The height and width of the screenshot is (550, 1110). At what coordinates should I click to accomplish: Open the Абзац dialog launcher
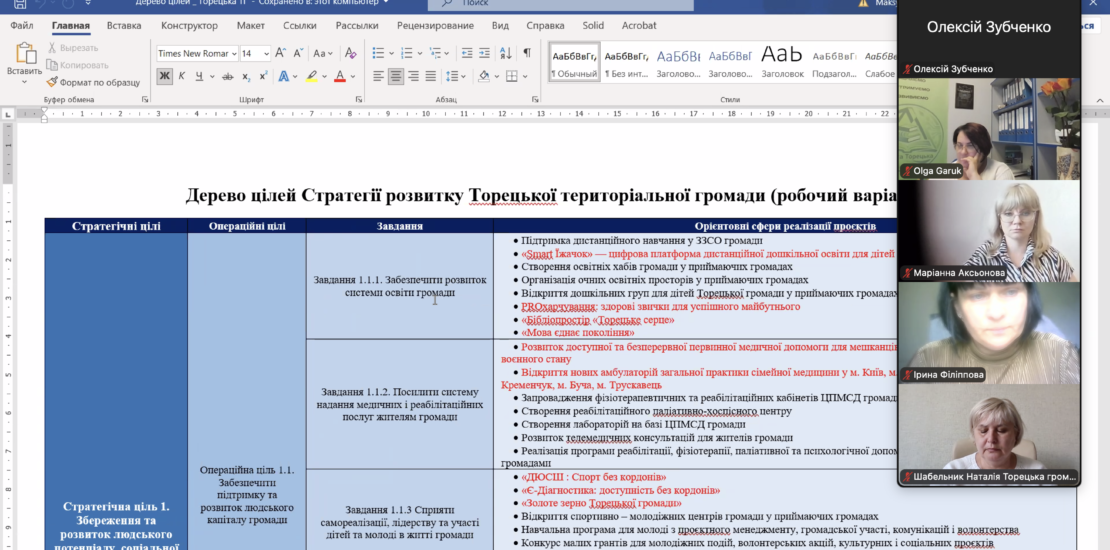[535, 100]
